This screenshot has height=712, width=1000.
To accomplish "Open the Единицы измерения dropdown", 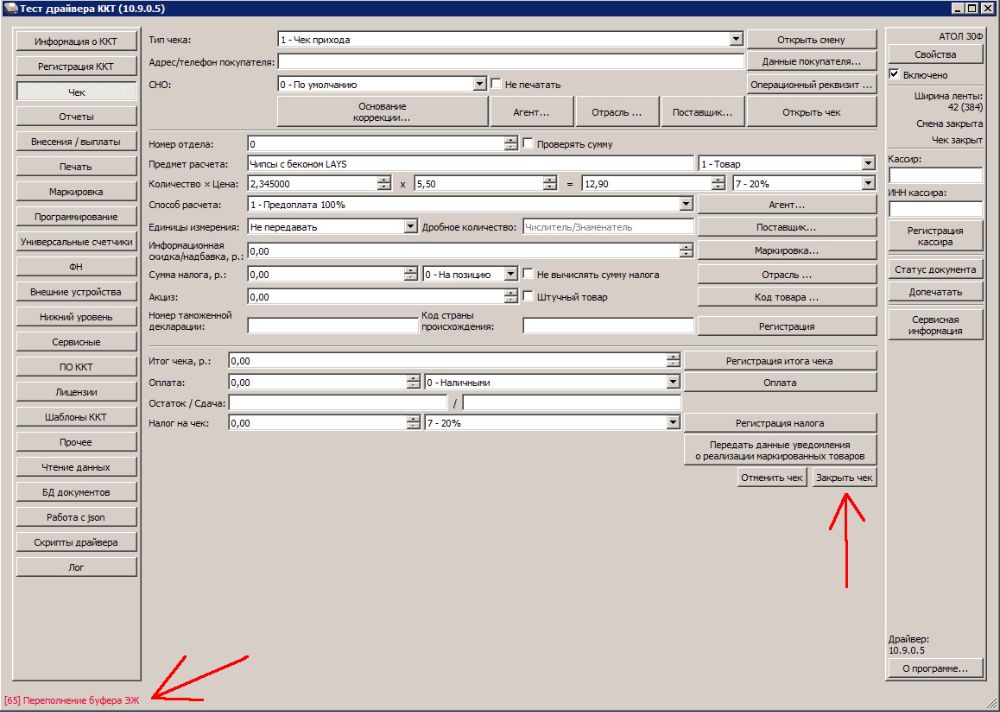I will click(x=410, y=227).
